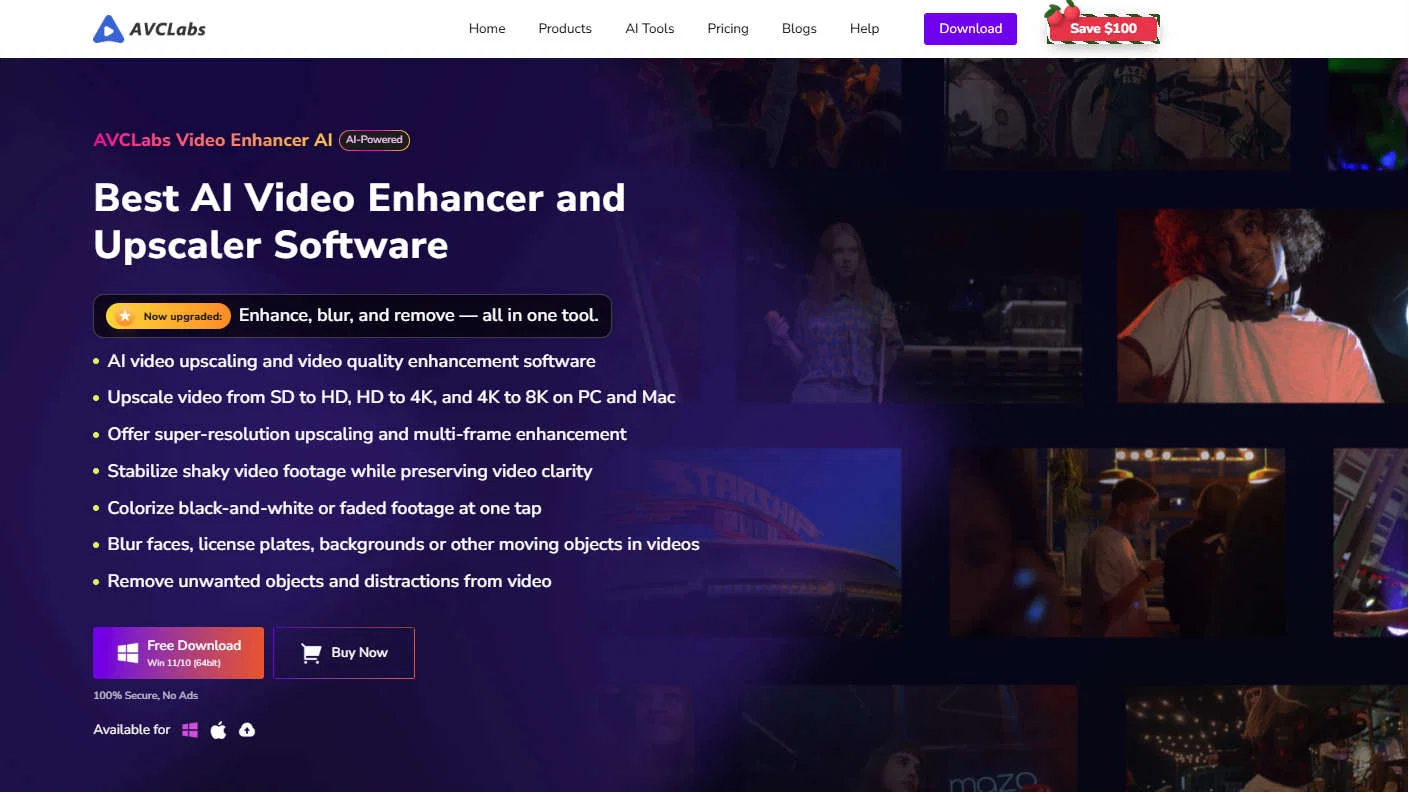The width and height of the screenshot is (1409, 794).
Task: Click the AI-Powered badge
Action: tap(374, 140)
